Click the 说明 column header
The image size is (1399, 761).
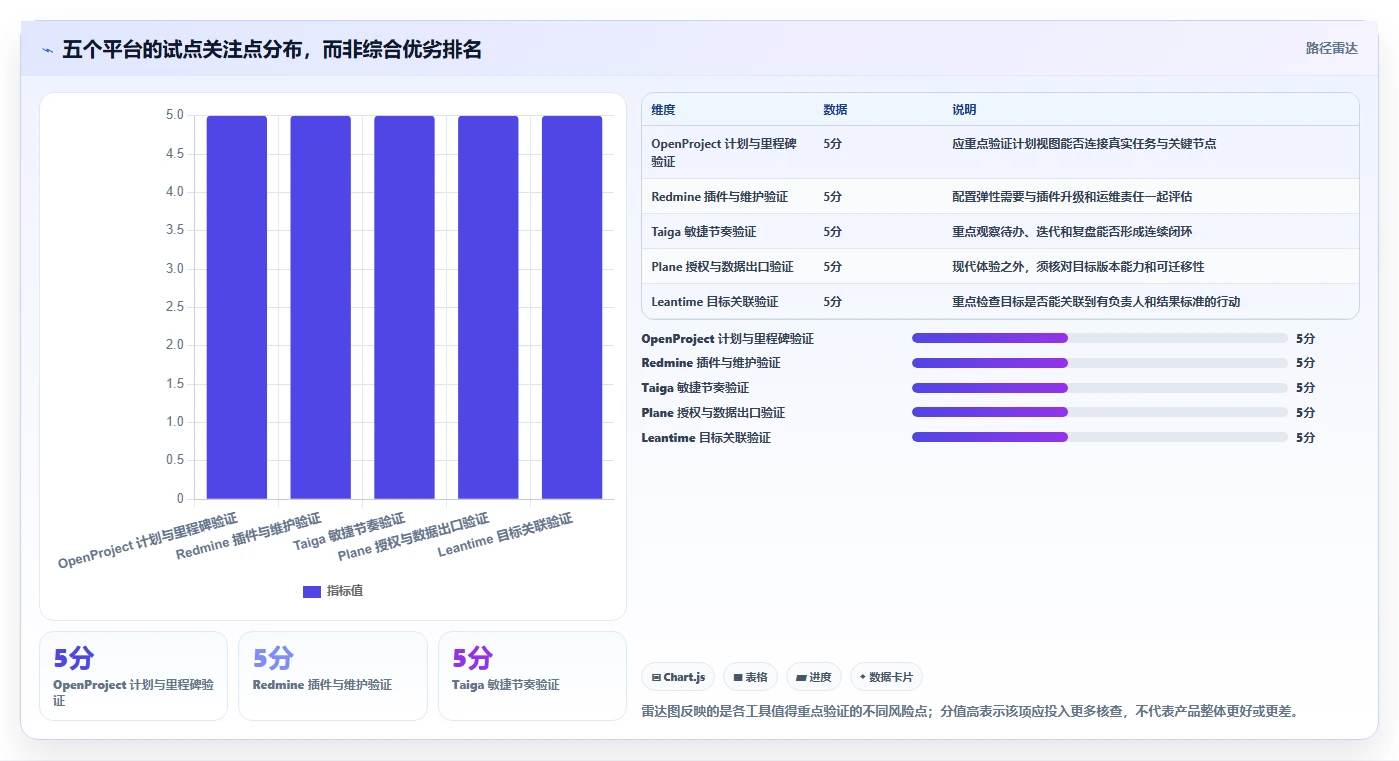pyautogui.click(x=964, y=110)
